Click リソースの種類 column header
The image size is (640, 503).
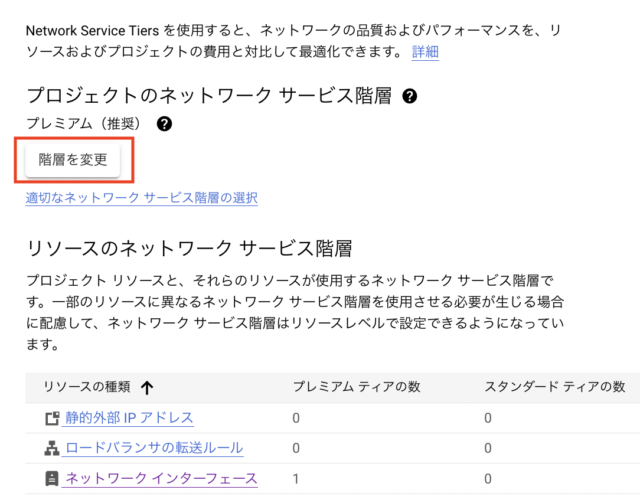click(x=87, y=387)
